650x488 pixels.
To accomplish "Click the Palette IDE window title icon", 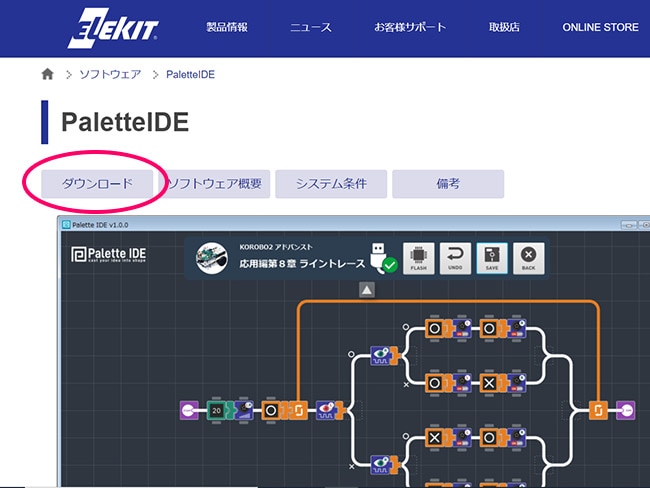I will (66, 225).
